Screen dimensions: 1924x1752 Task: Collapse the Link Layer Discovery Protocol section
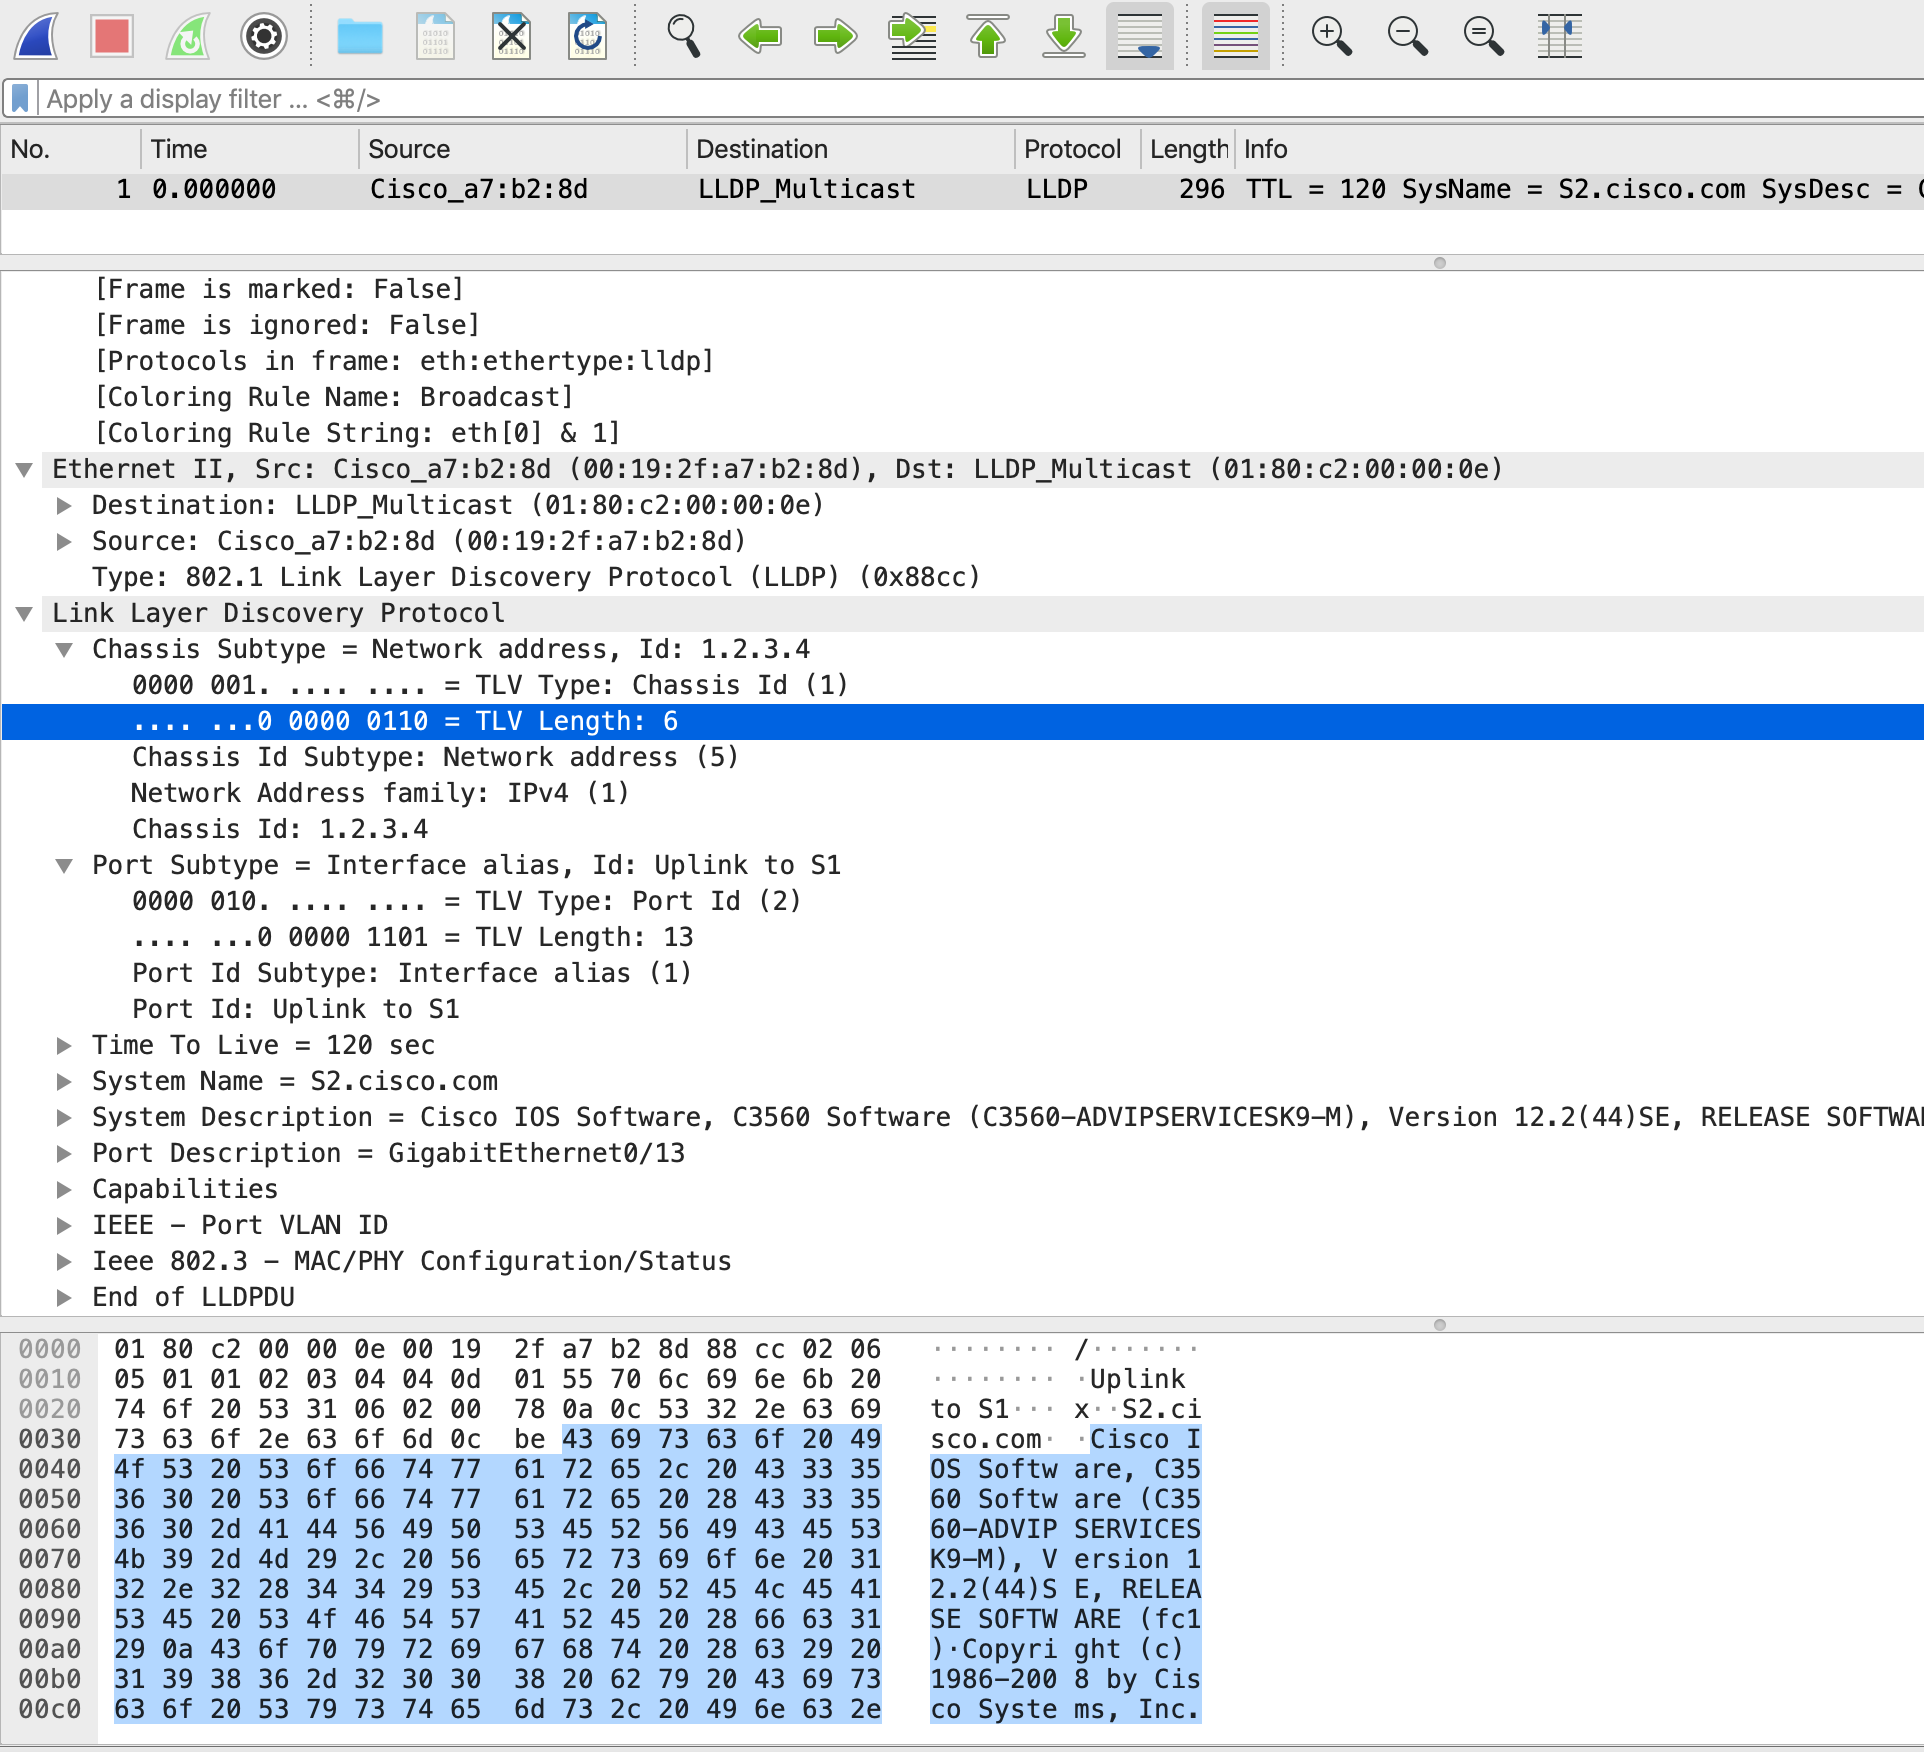(x=25, y=613)
